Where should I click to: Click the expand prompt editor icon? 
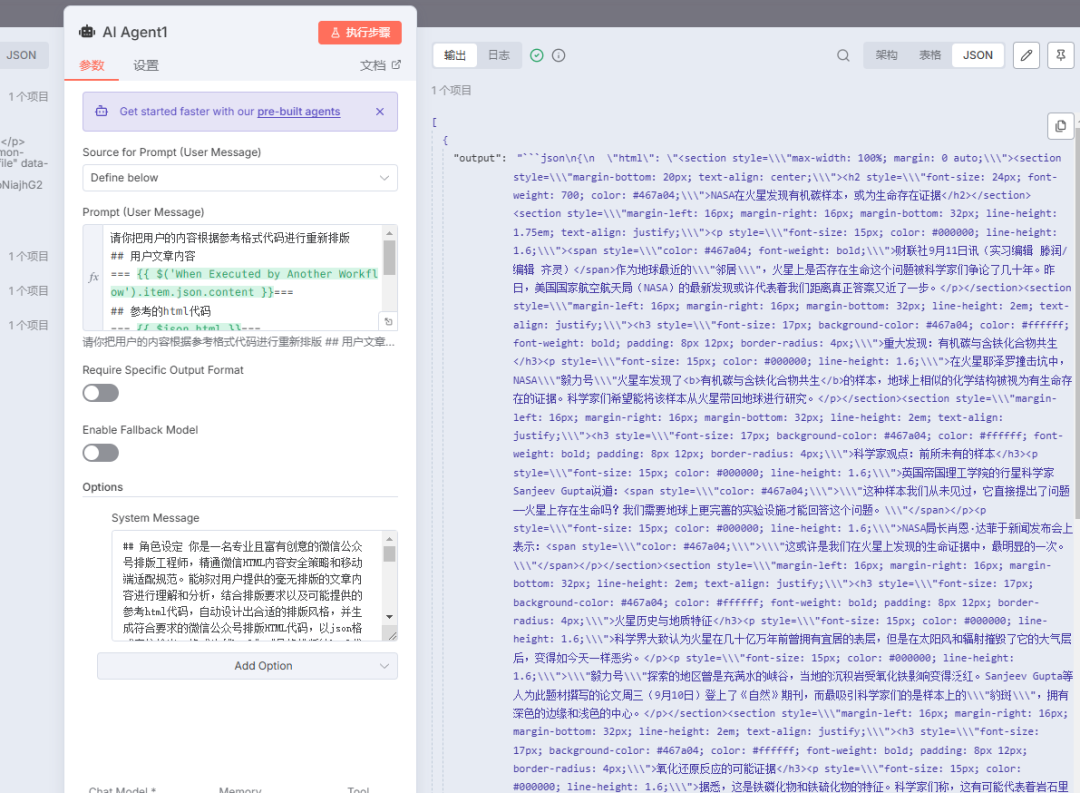[x=388, y=322]
